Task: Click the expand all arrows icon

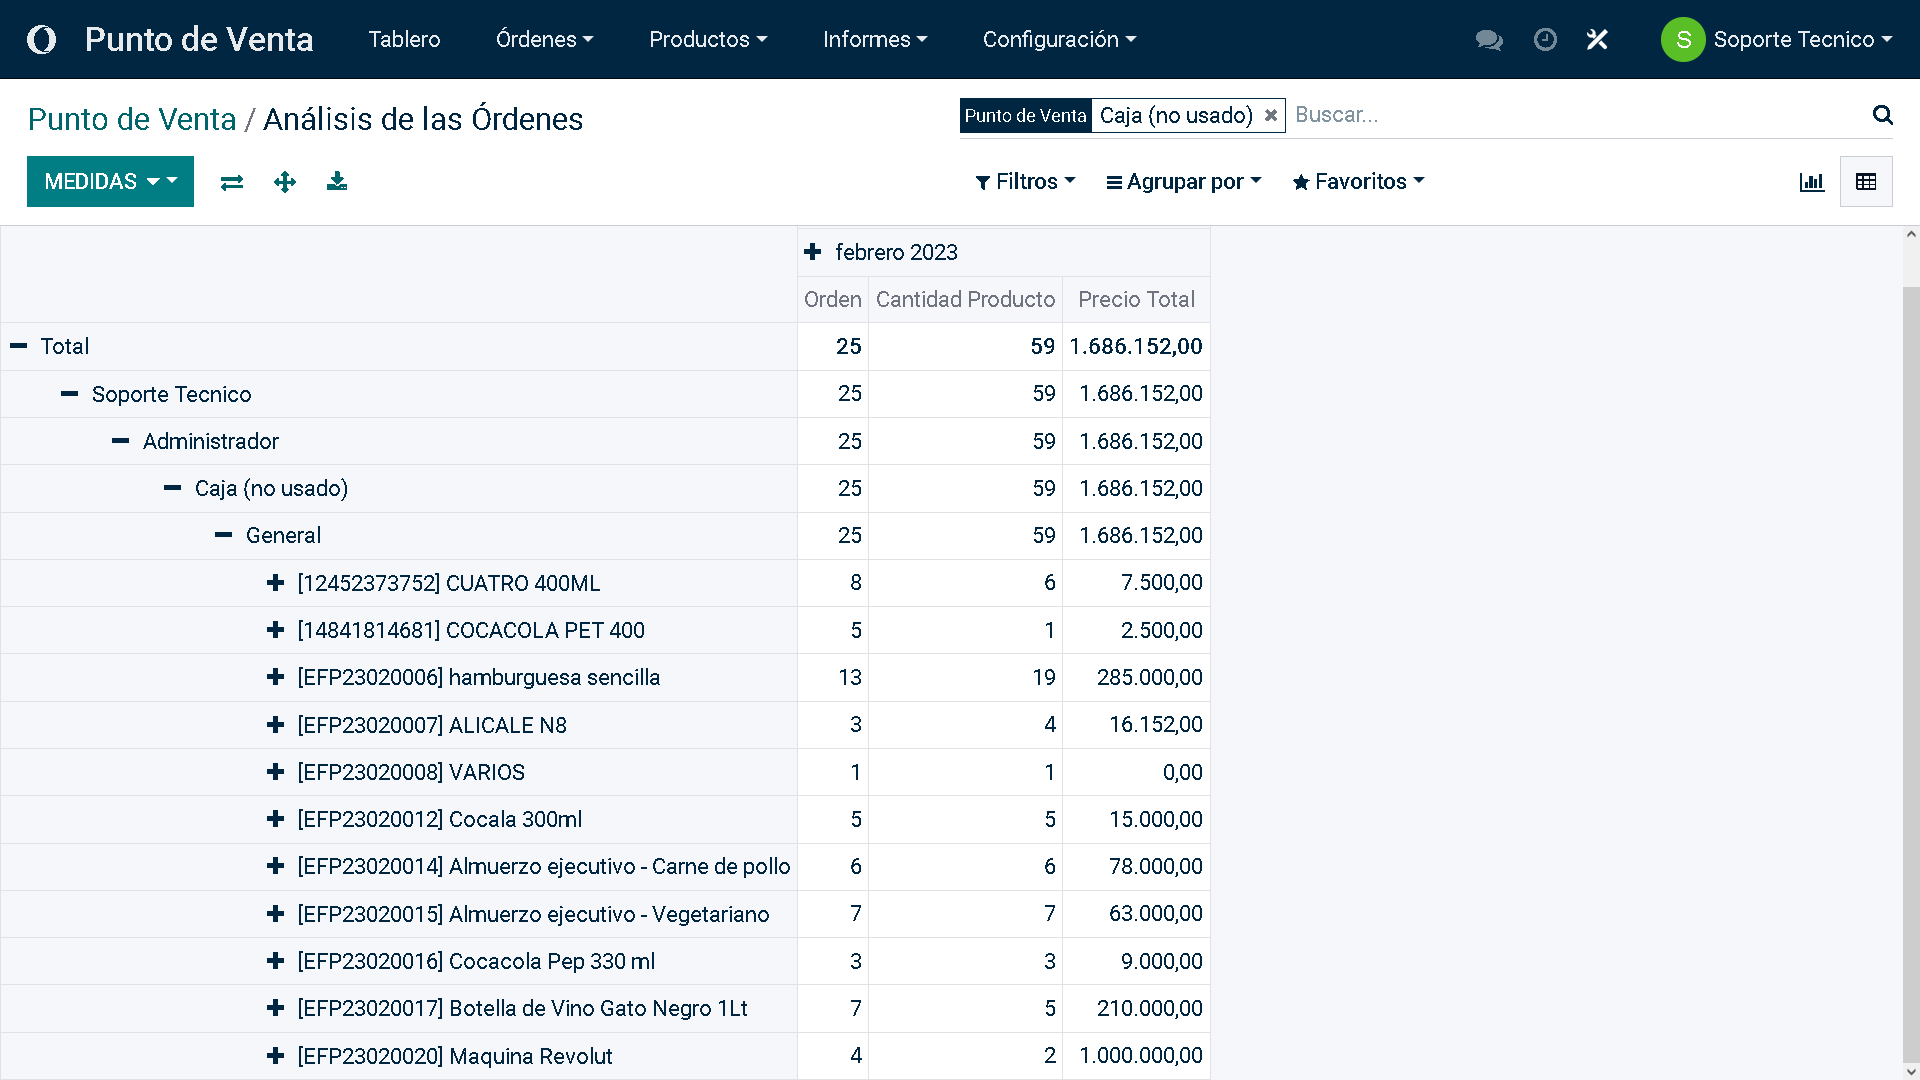Action: [285, 182]
